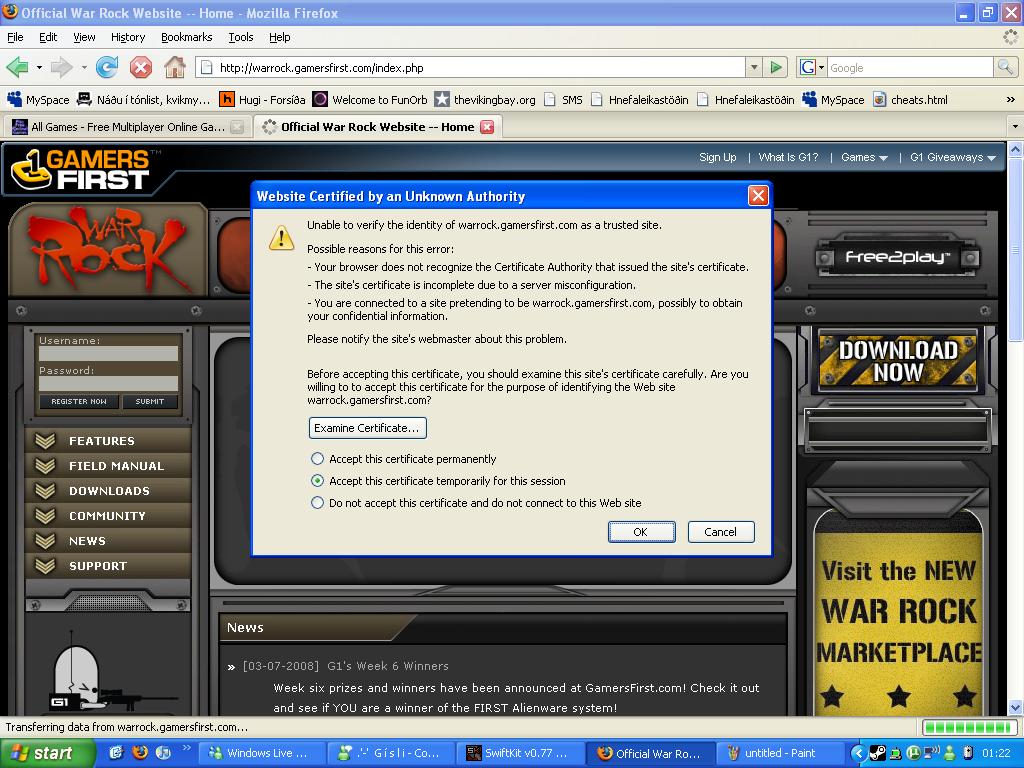
Task: Show more bookmarks with the chevron
Action: click(x=1010, y=100)
